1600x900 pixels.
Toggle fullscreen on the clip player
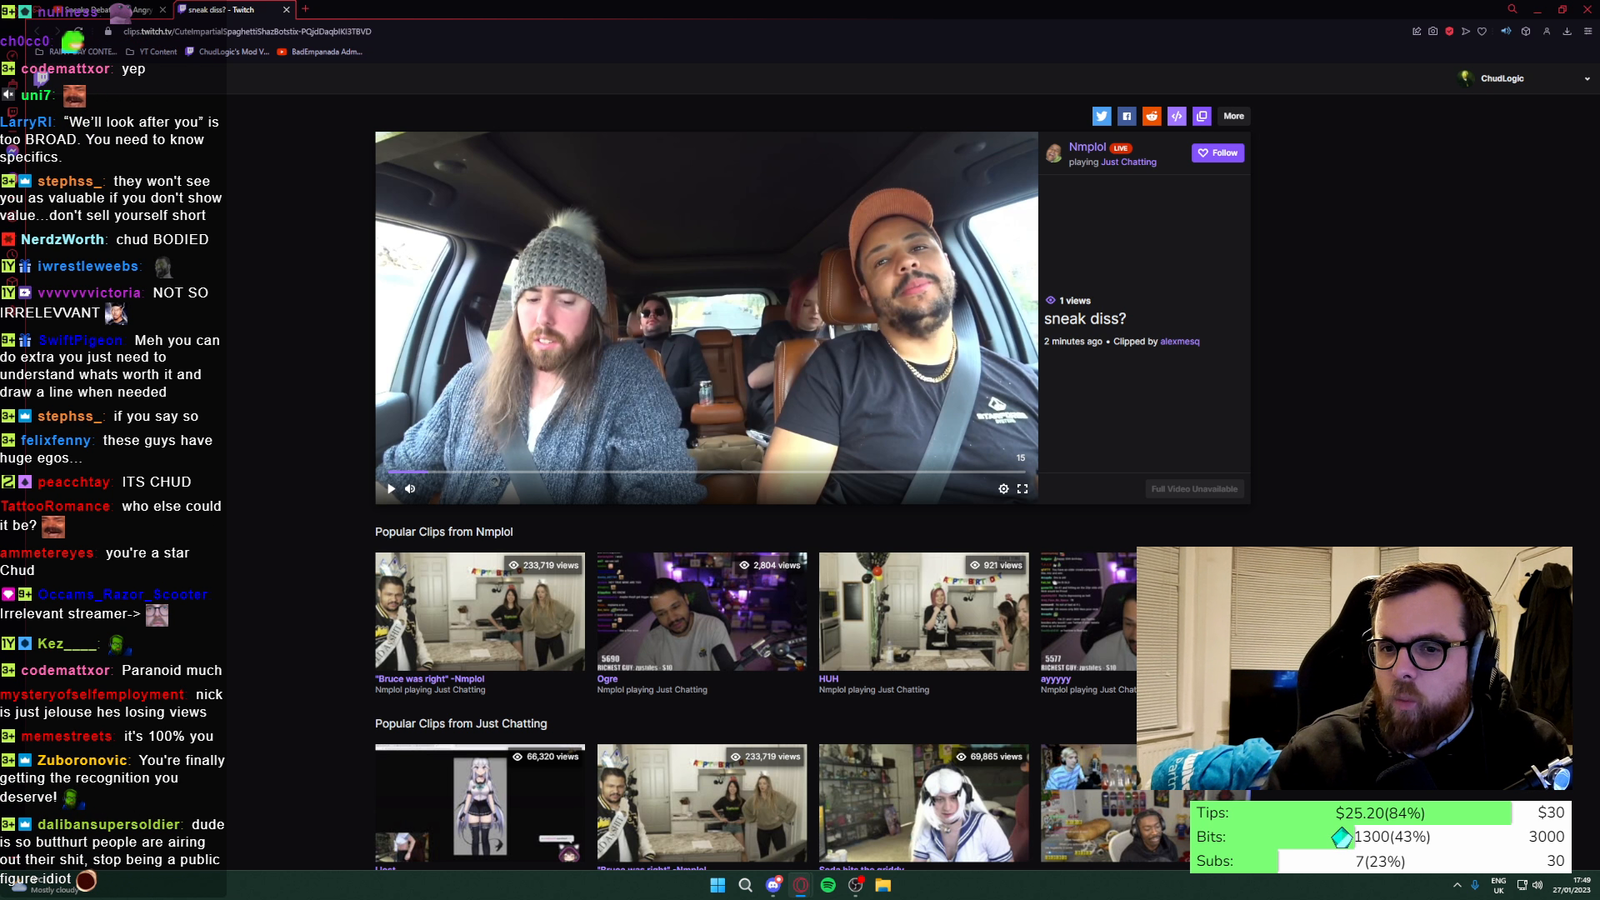click(x=1022, y=489)
